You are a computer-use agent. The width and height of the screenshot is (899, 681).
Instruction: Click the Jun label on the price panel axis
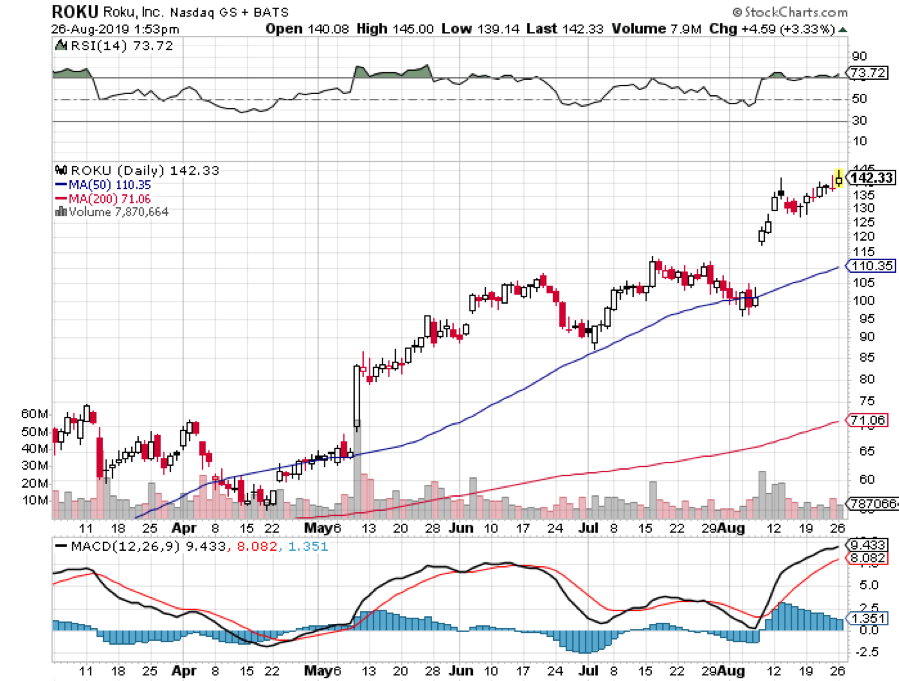[460, 528]
